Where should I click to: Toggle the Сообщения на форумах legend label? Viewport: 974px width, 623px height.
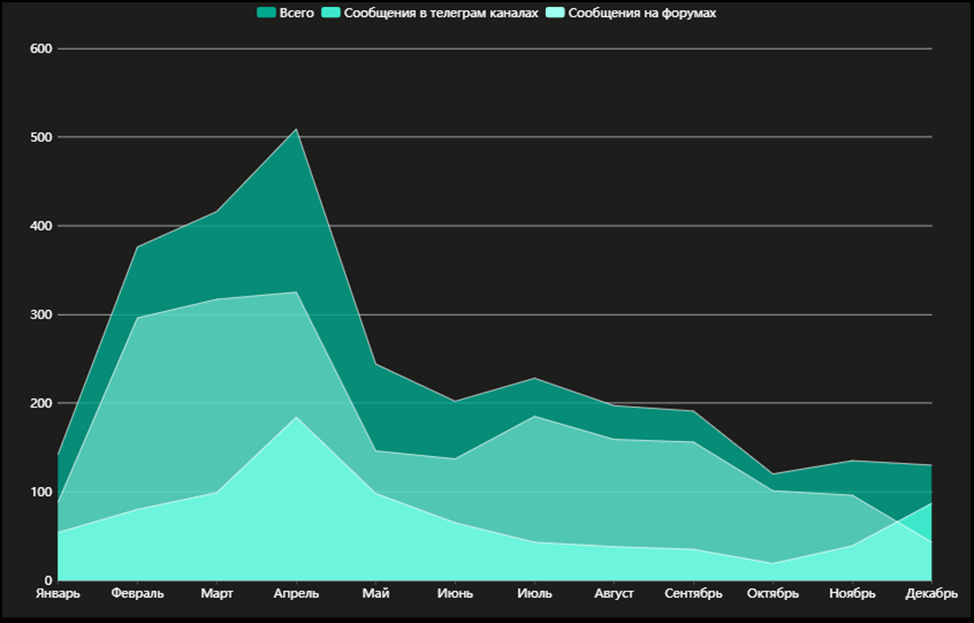pos(642,12)
